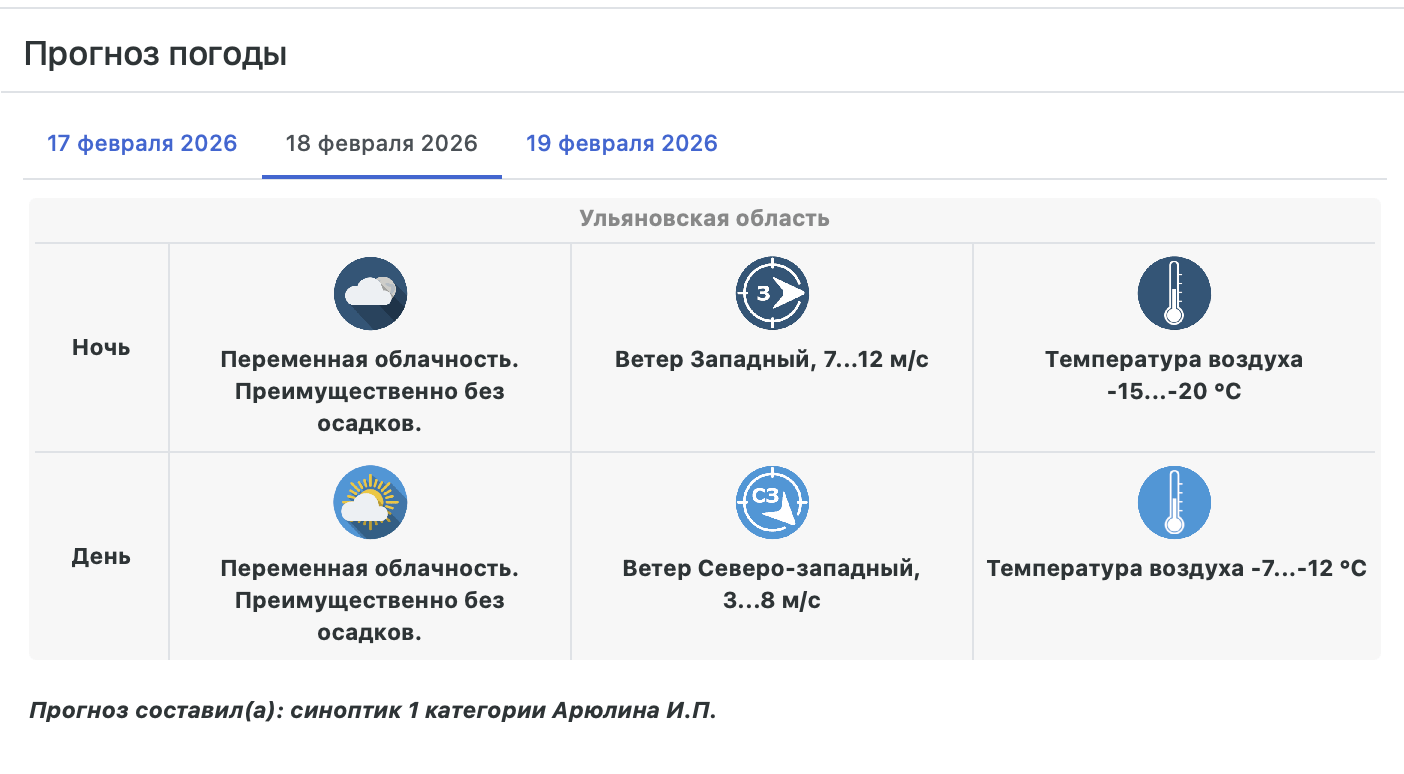The height and width of the screenshot is (774, 1404).
Task: Click the daytime sun and cloud icon
Action: (370, 502)
